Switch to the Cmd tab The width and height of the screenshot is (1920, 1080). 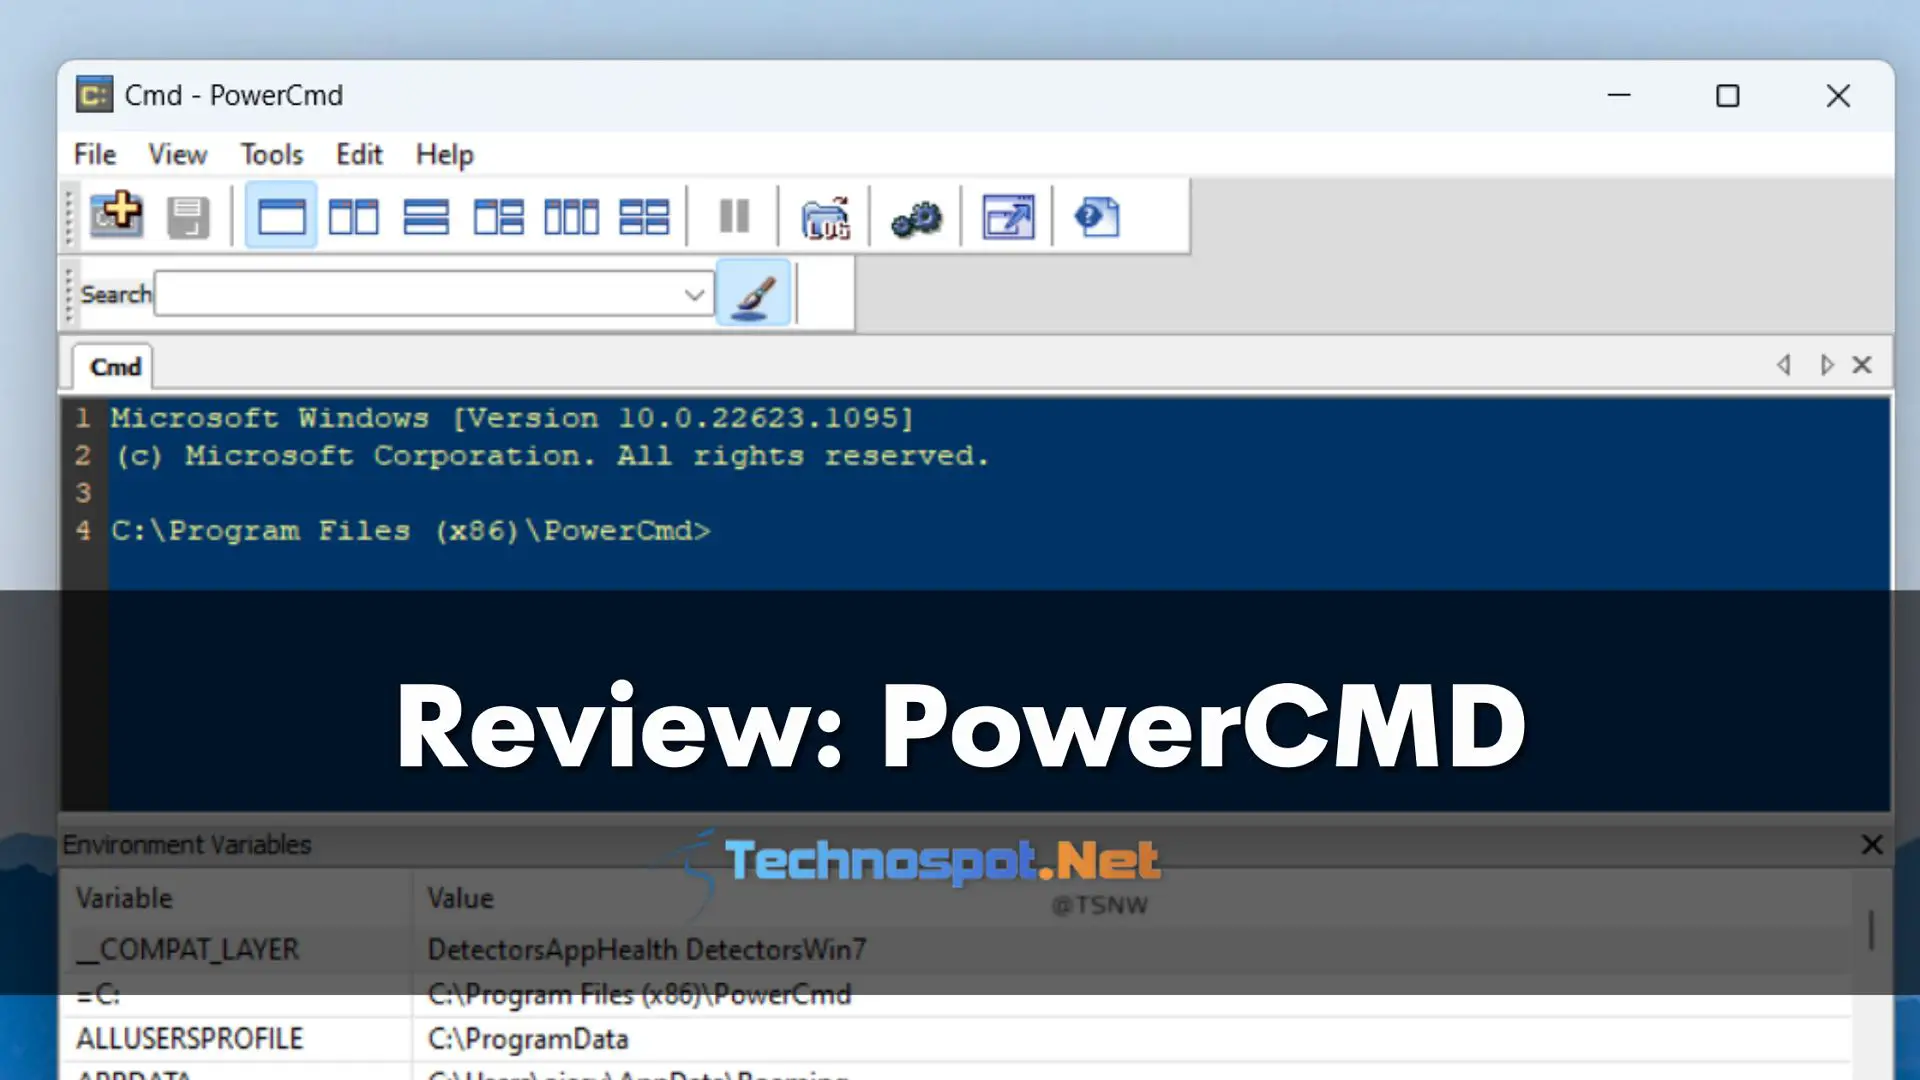(114, 367)
